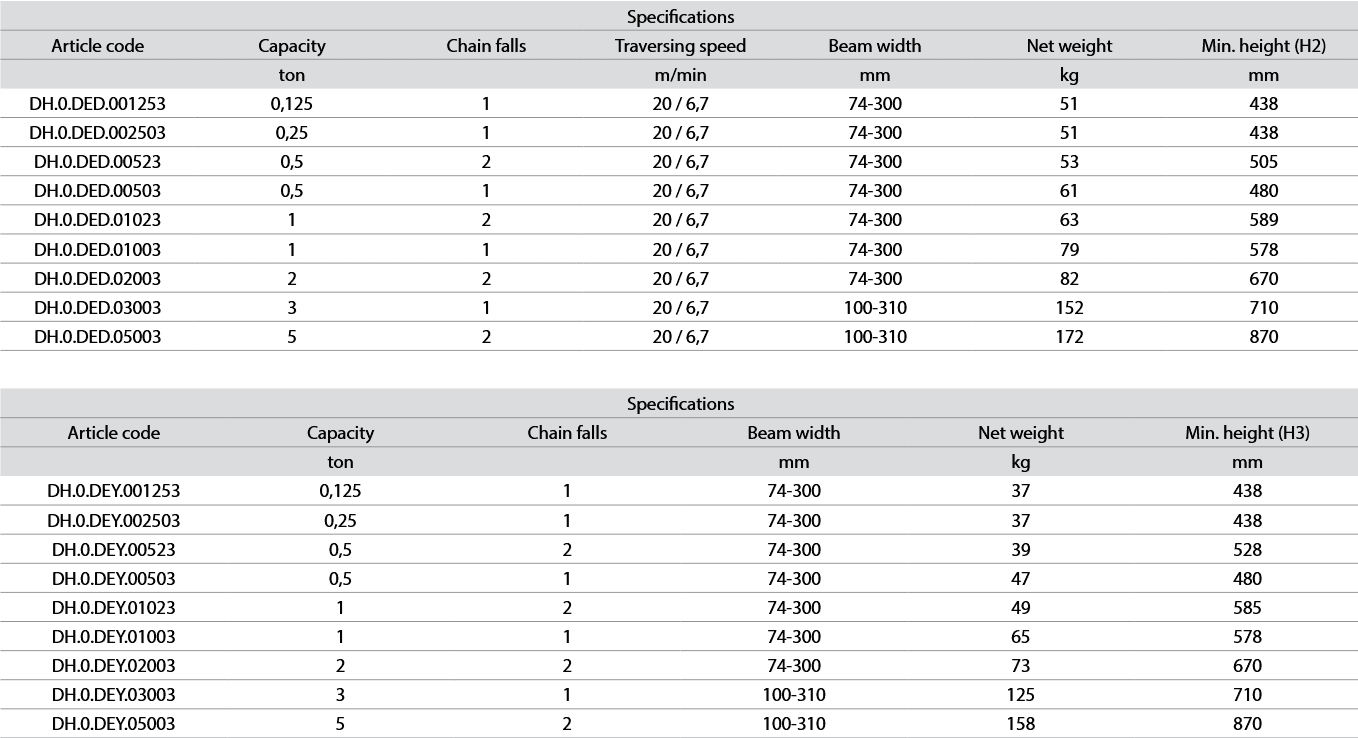Click the net weight value 152

pos(1069,308)
